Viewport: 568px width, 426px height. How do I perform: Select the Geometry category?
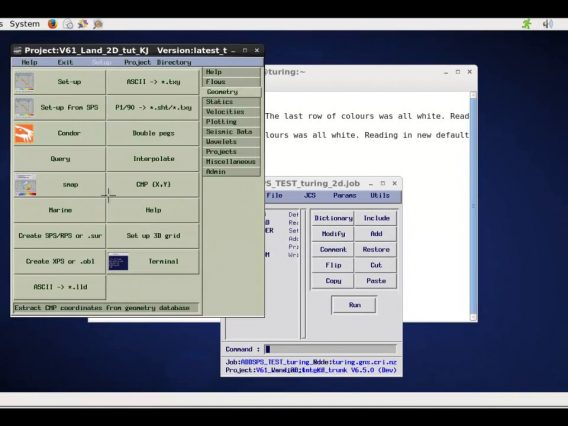231,92
